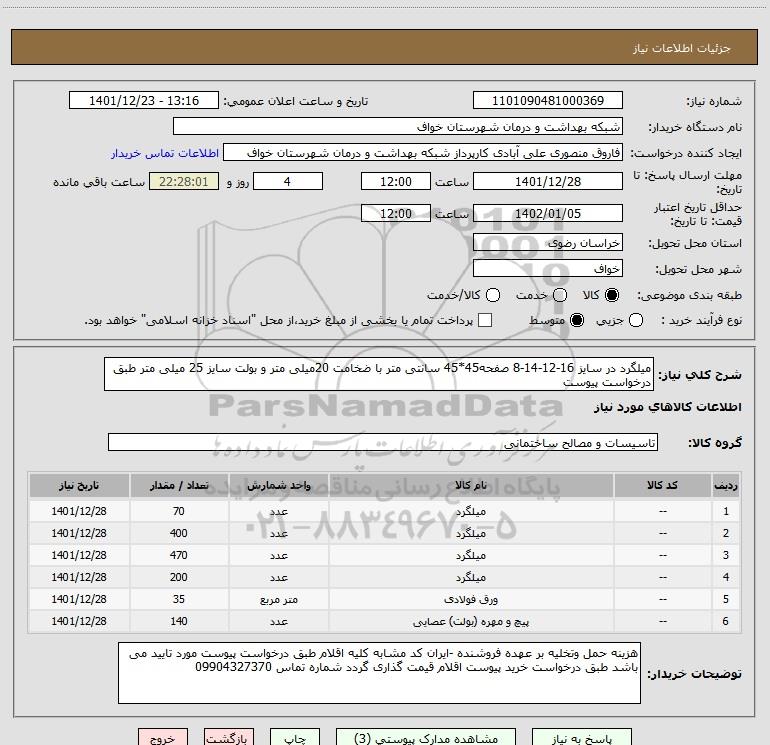
Task: Click the delivery province خراسان رضوی field
Action: click(x=548, y=243)
